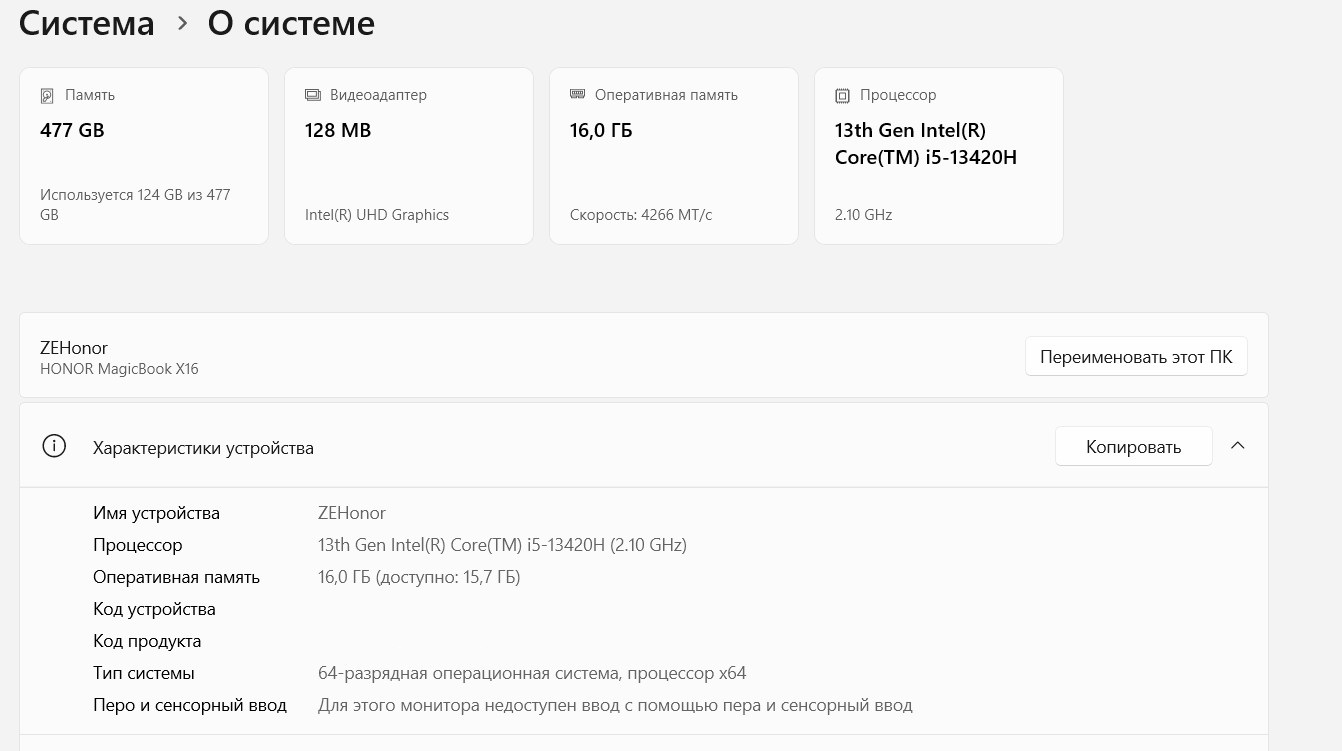The height and width of the screenshot is (751, 1342).
Task: Open the 128 MB video adapter card
Action: click(x=408, y=156)
